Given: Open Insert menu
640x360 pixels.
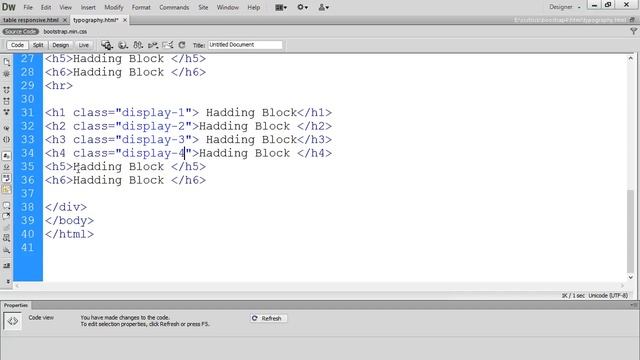Looking at the screenshot, I should (x=88, y=7).
